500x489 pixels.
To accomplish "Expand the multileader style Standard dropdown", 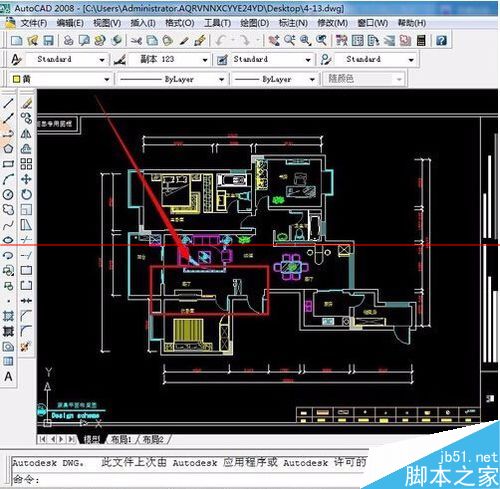I will pyautogui.click(x=411, y=60).
